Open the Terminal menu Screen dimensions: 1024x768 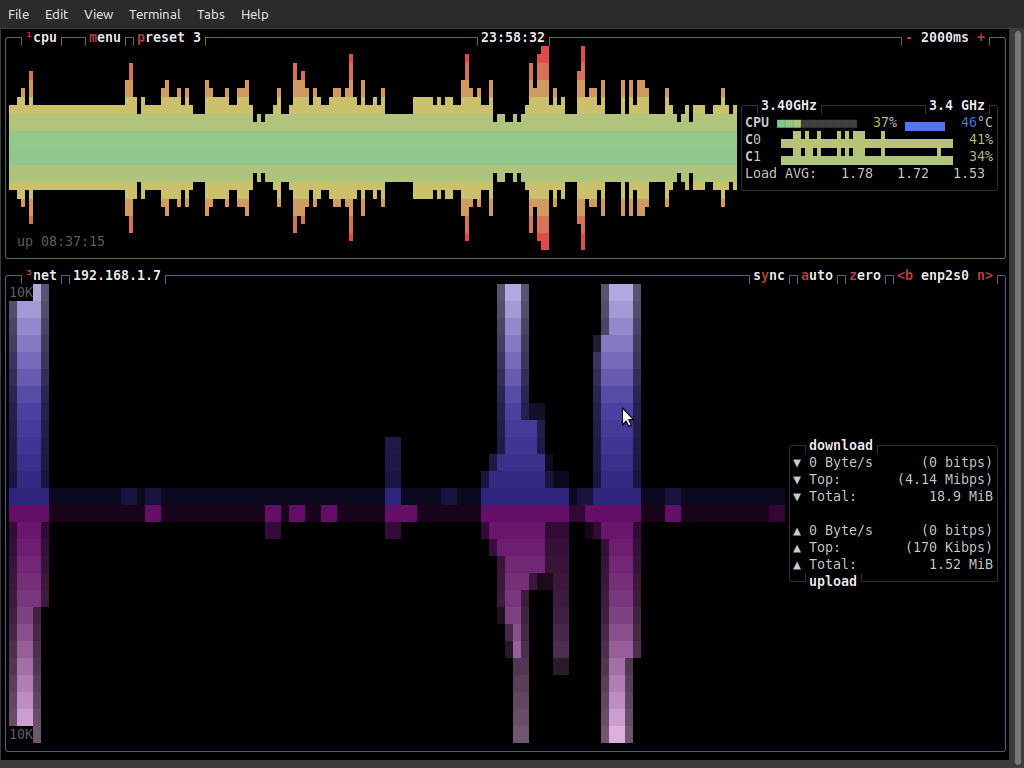tap(155, 14)
